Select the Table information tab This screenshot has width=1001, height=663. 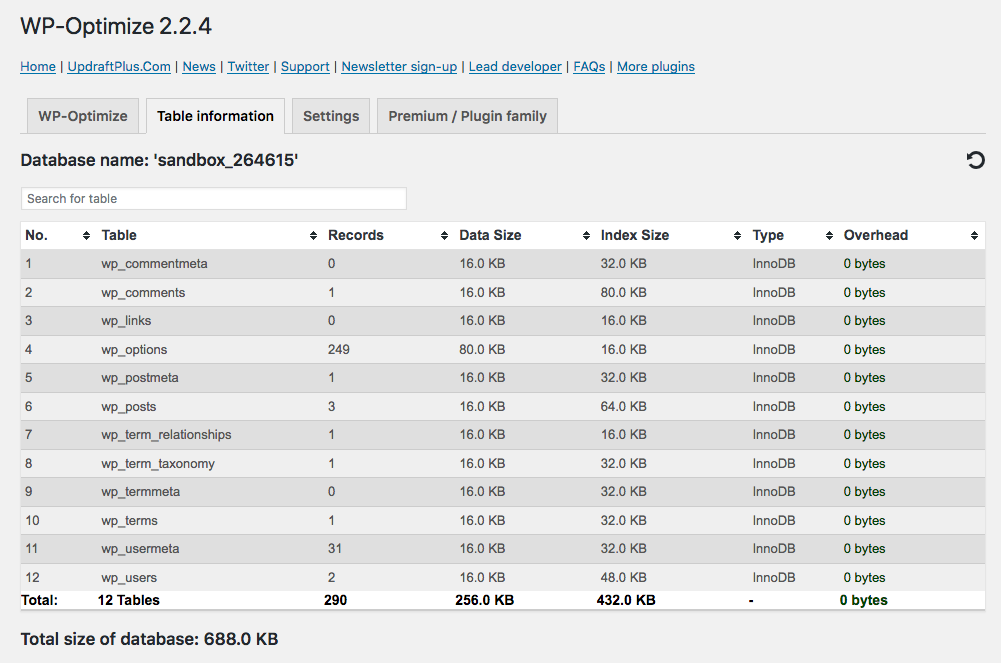215,116
